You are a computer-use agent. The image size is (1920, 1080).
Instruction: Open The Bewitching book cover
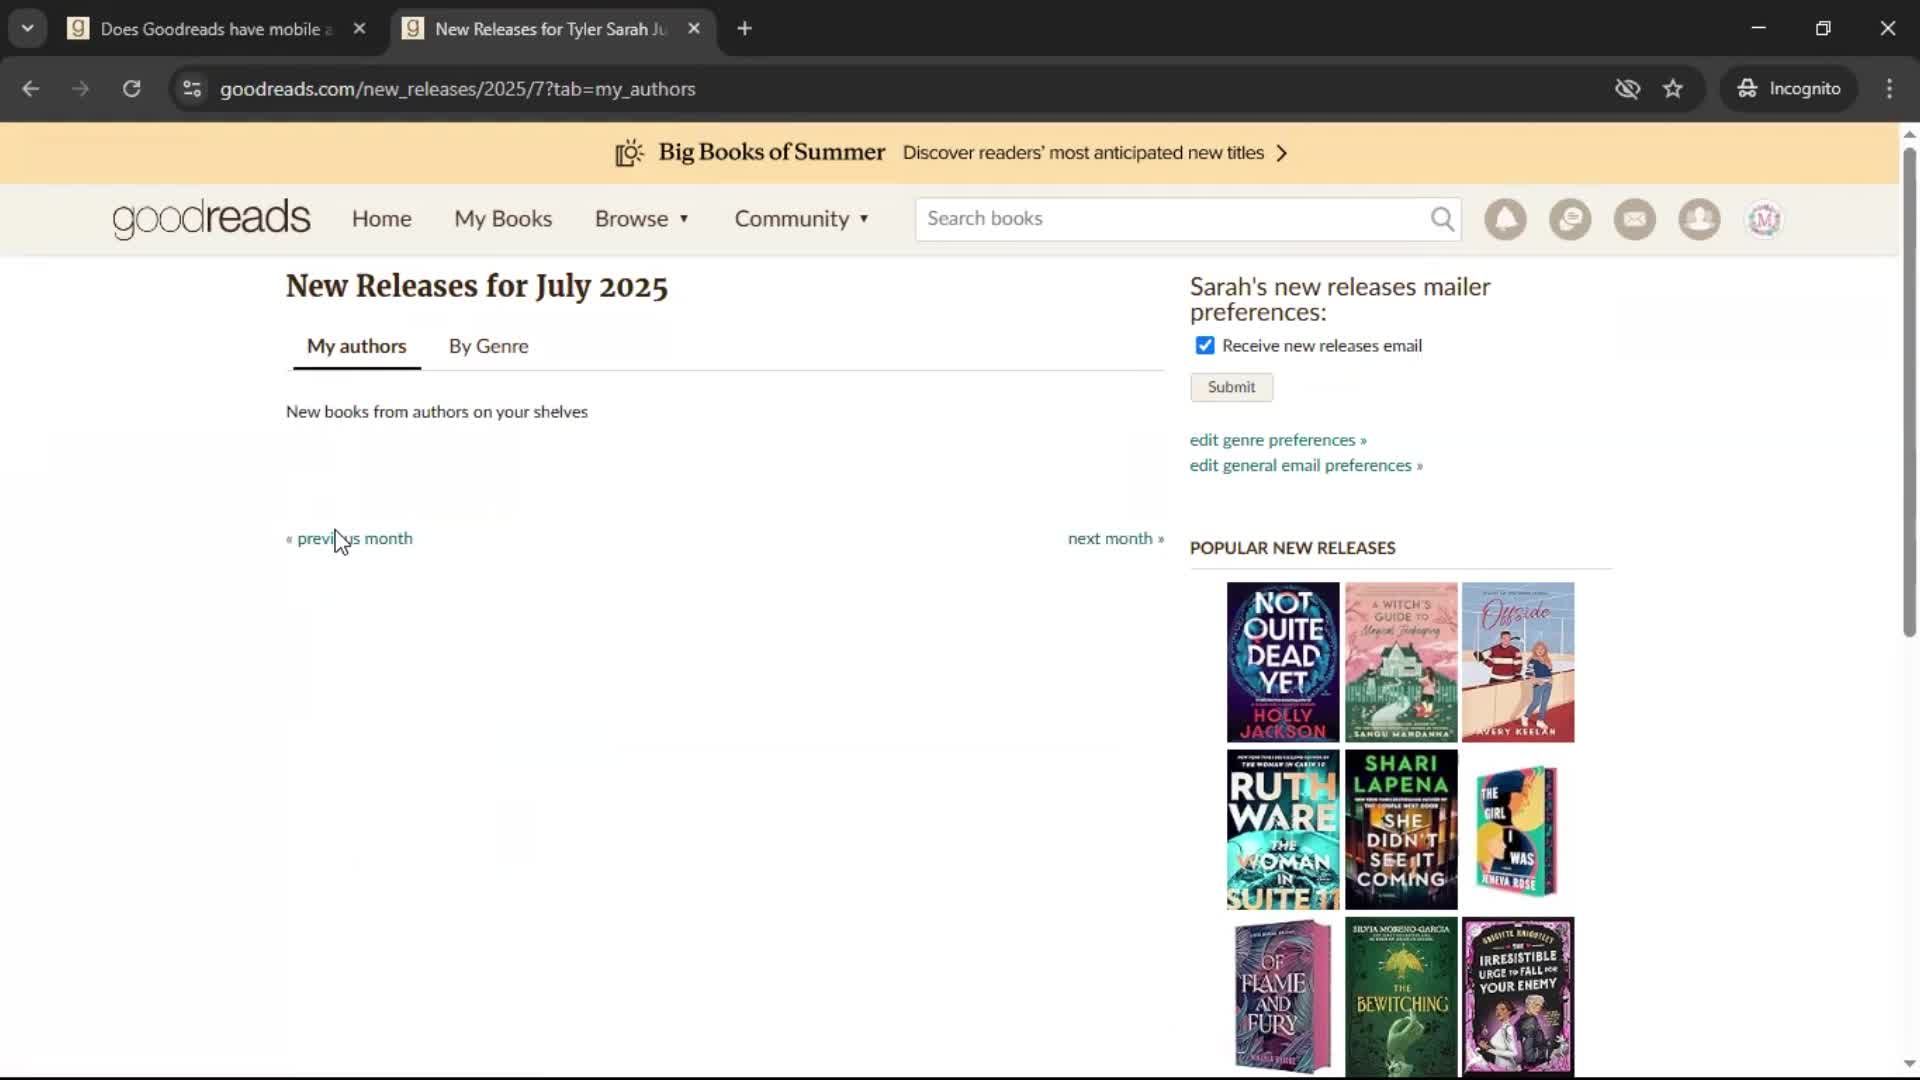coord(1401,997)
